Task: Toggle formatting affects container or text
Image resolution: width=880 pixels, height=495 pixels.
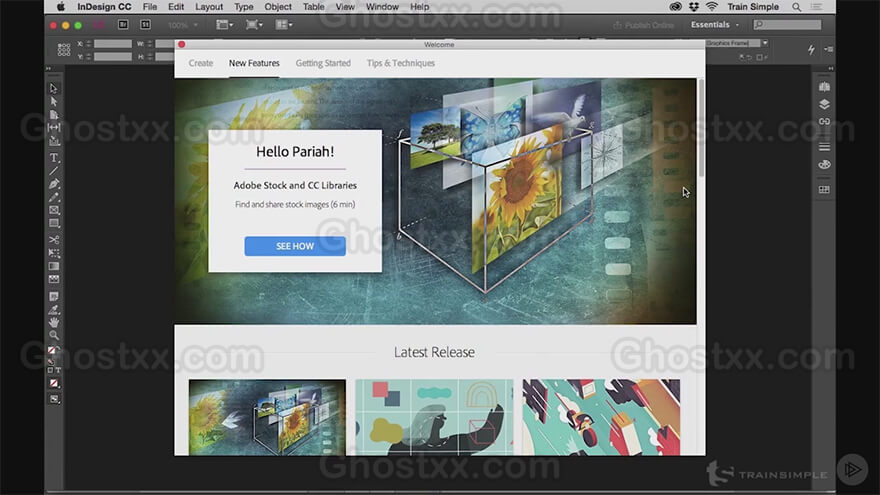Action: (54, 370)
